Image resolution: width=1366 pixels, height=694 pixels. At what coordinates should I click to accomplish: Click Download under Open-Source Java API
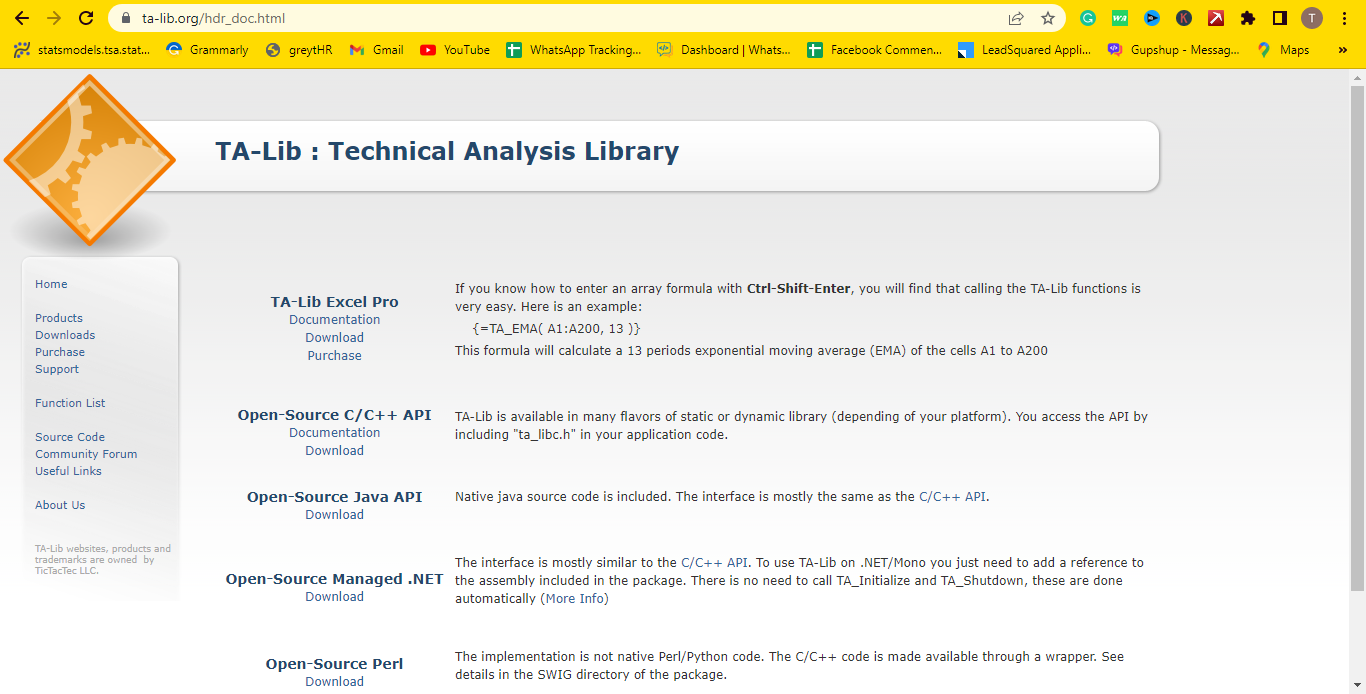pos(335,515)
